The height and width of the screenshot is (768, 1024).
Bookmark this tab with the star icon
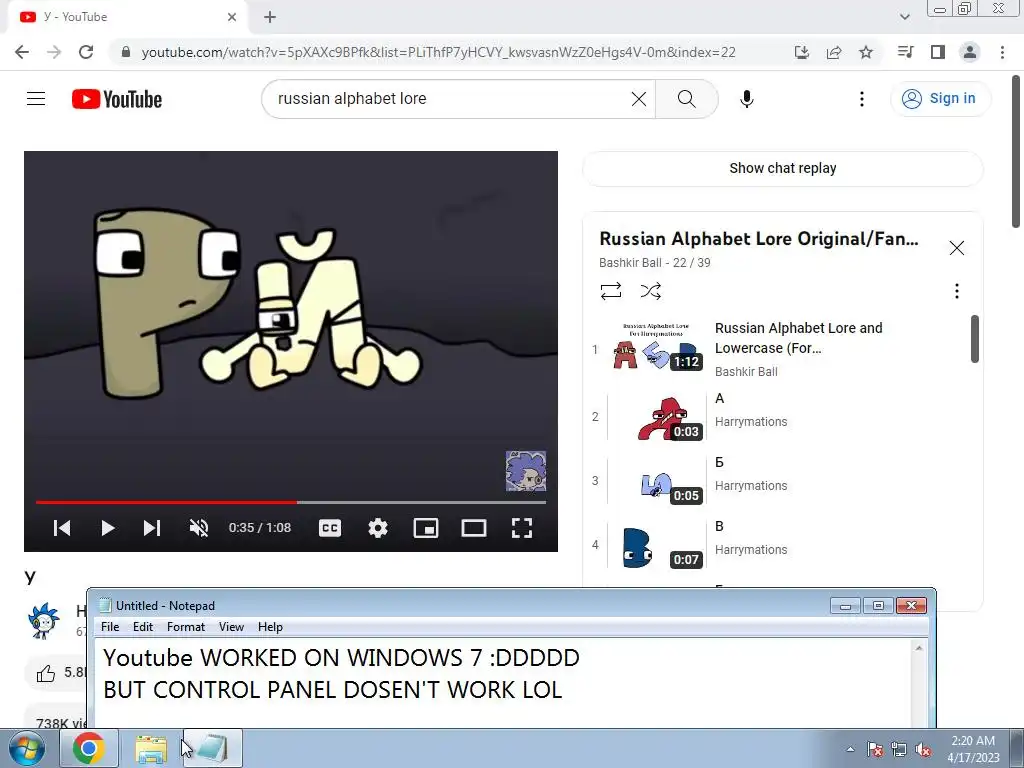(x=865, y=52)
